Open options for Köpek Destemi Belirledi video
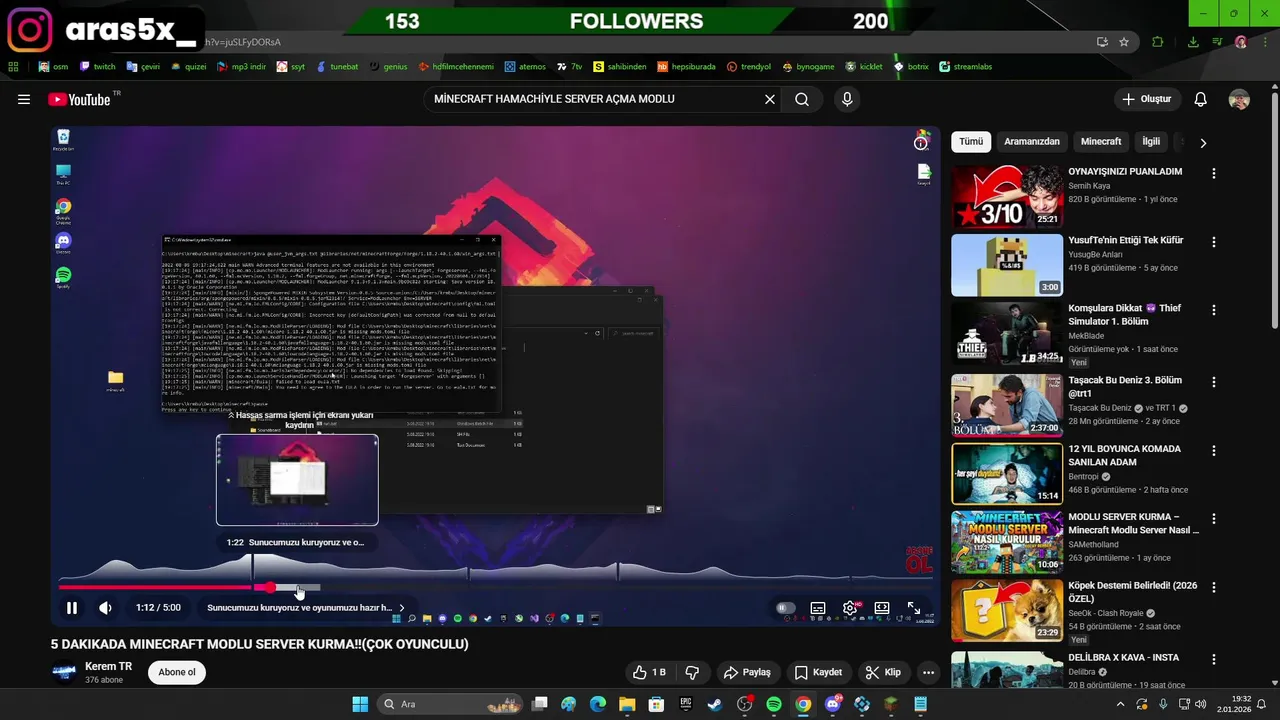 1214,589
